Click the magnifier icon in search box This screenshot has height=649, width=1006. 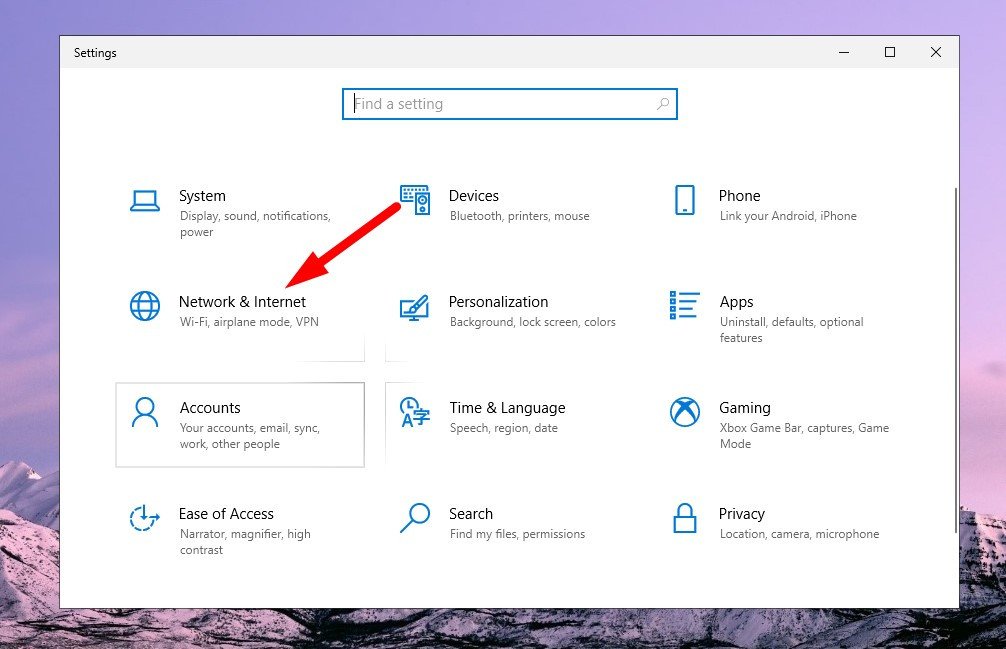[662, 104]
